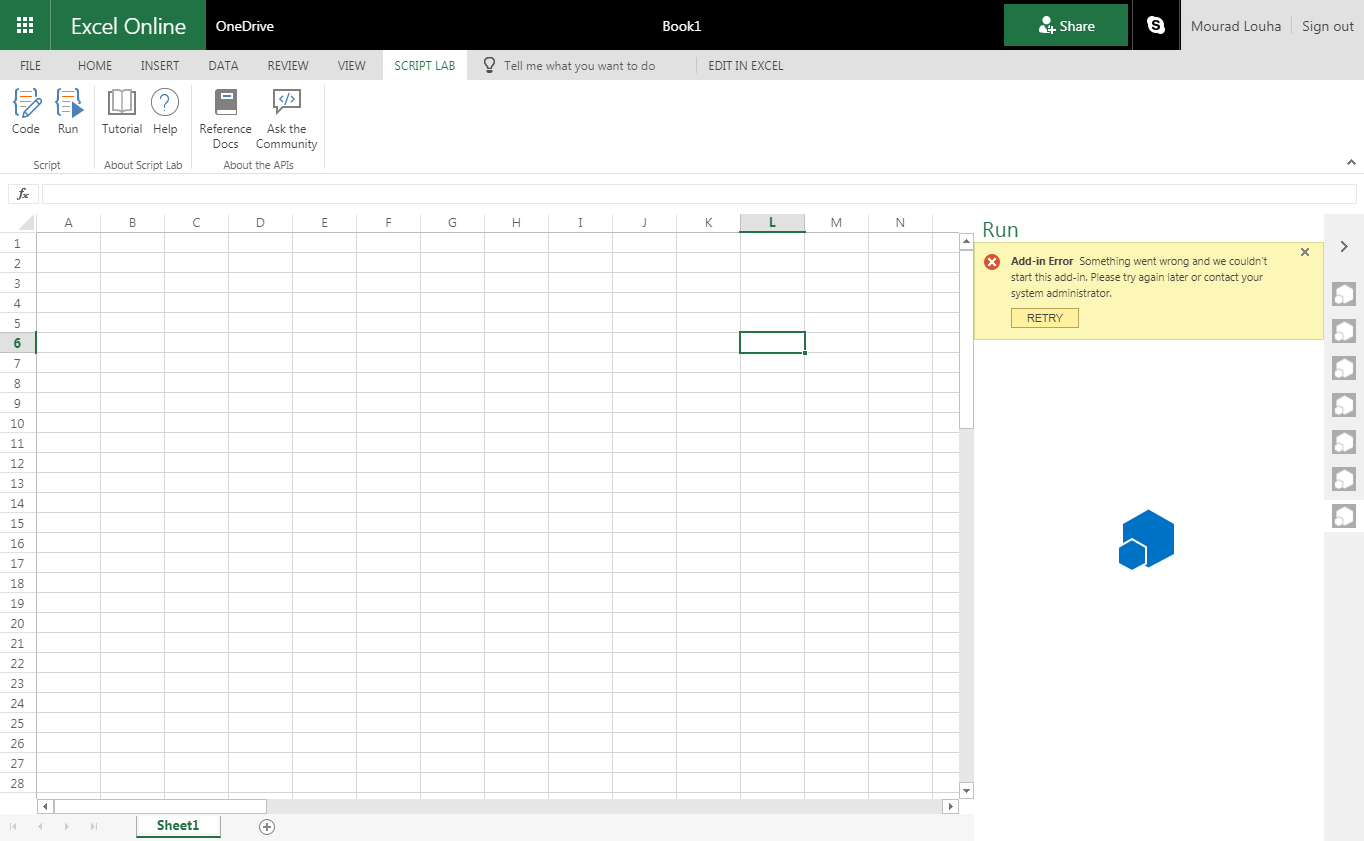This screenshot has height=841, width=1364.
Task: Switch to the DATA ribbon tab
Action: (x=222, y=65)
